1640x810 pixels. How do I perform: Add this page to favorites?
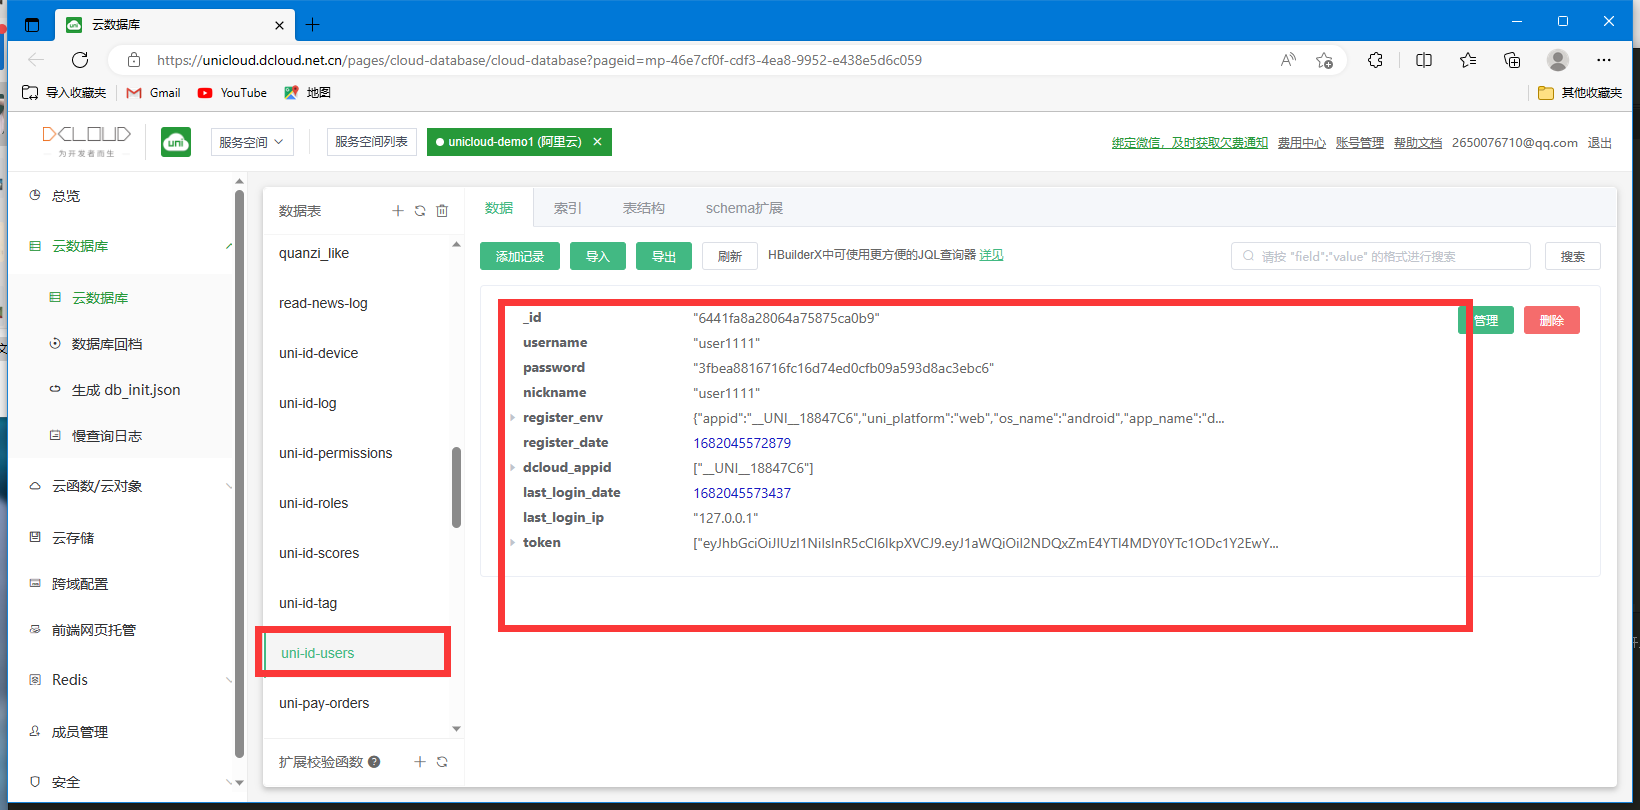1324,60
